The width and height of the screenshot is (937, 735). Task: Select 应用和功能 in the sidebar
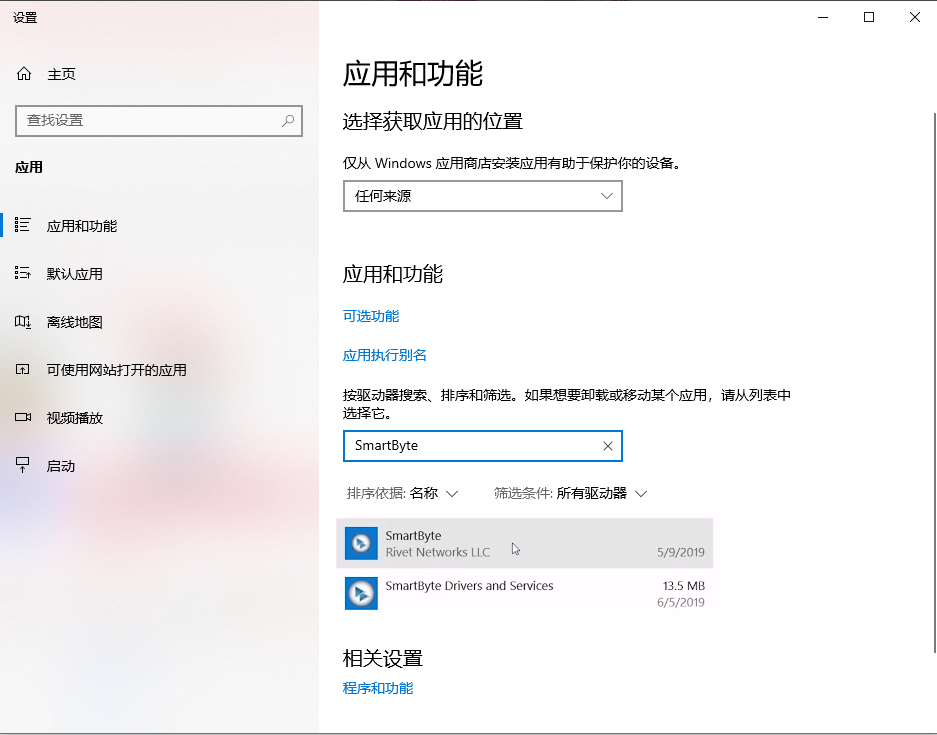(x=82, y=226)
